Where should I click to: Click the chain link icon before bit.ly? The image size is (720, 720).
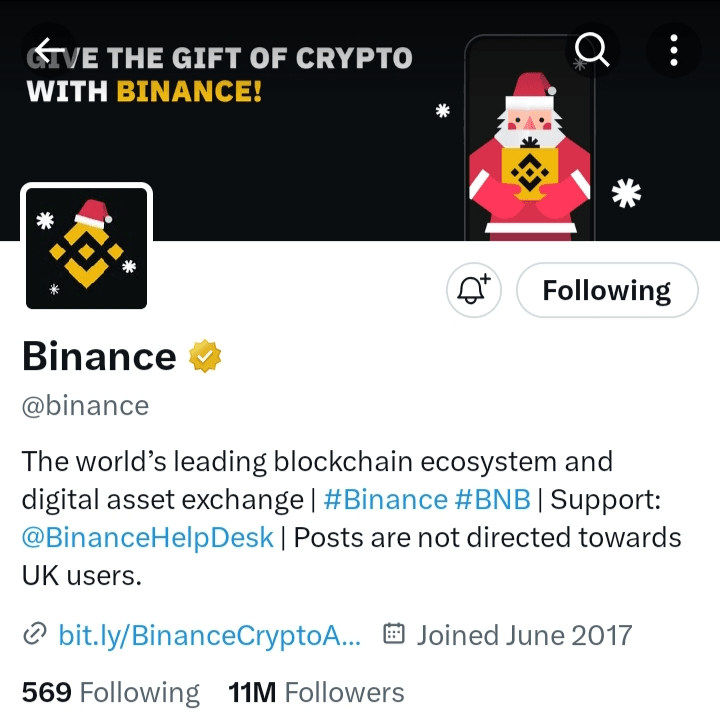point(36,635)
